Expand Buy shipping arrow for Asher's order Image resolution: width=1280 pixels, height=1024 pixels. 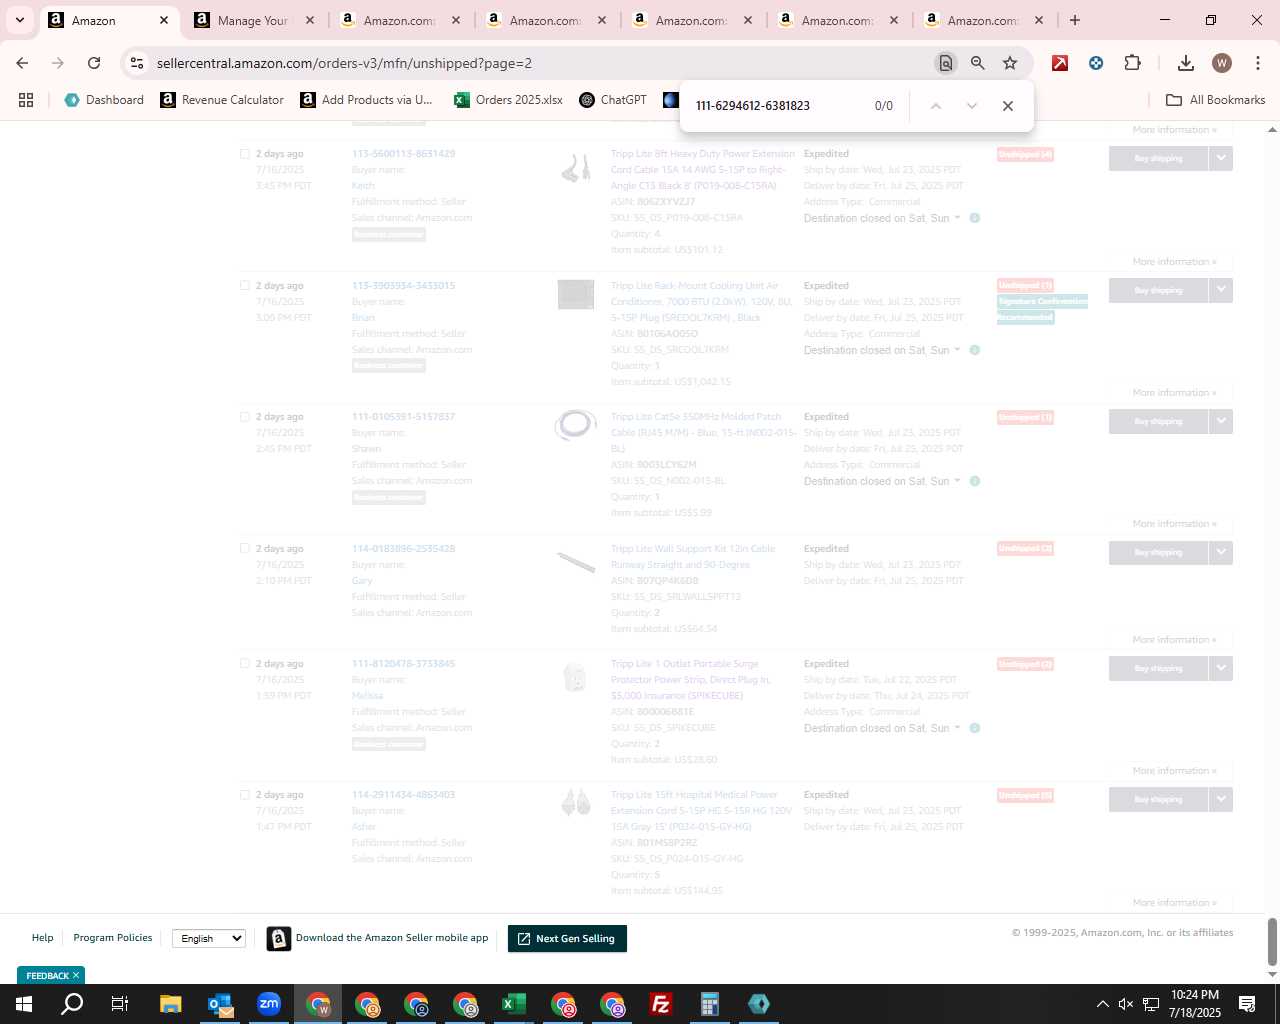tap(1221, 799)
